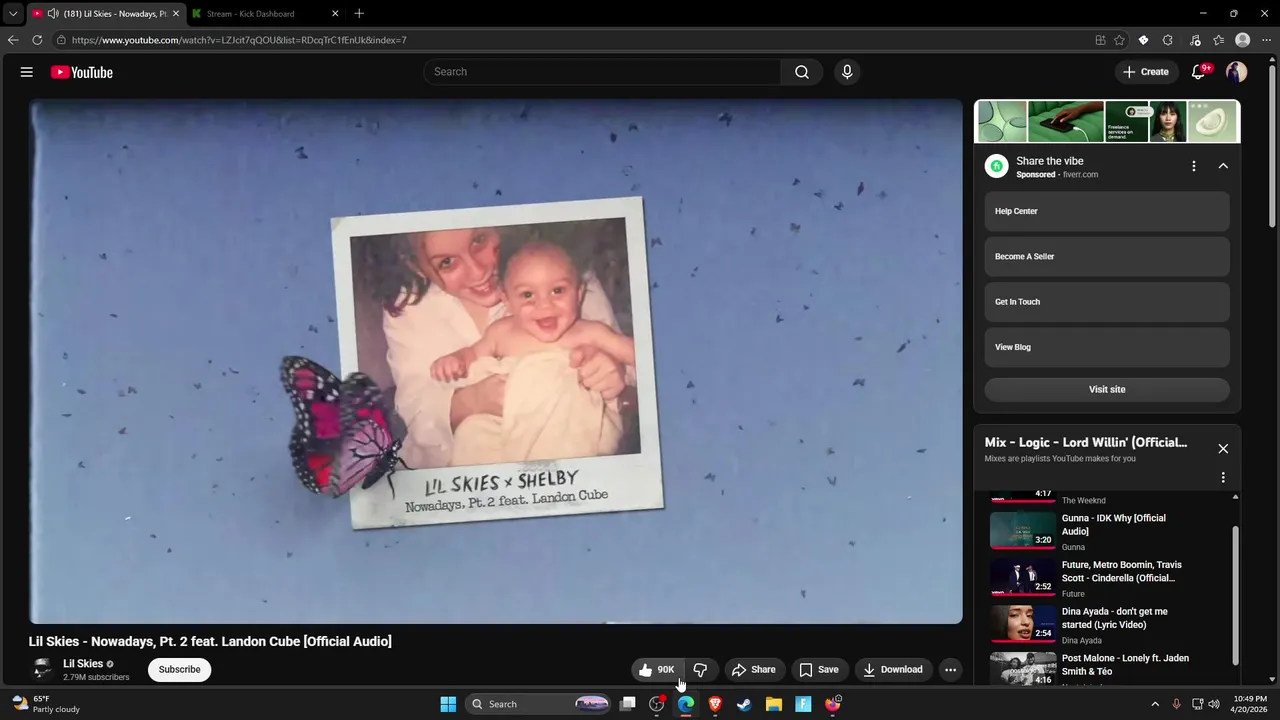Open the YouTube account avatar menu
Image resolution: width=1280 pixels, height=720 pixels.
pyautogui.click(x=1237, y=72)
